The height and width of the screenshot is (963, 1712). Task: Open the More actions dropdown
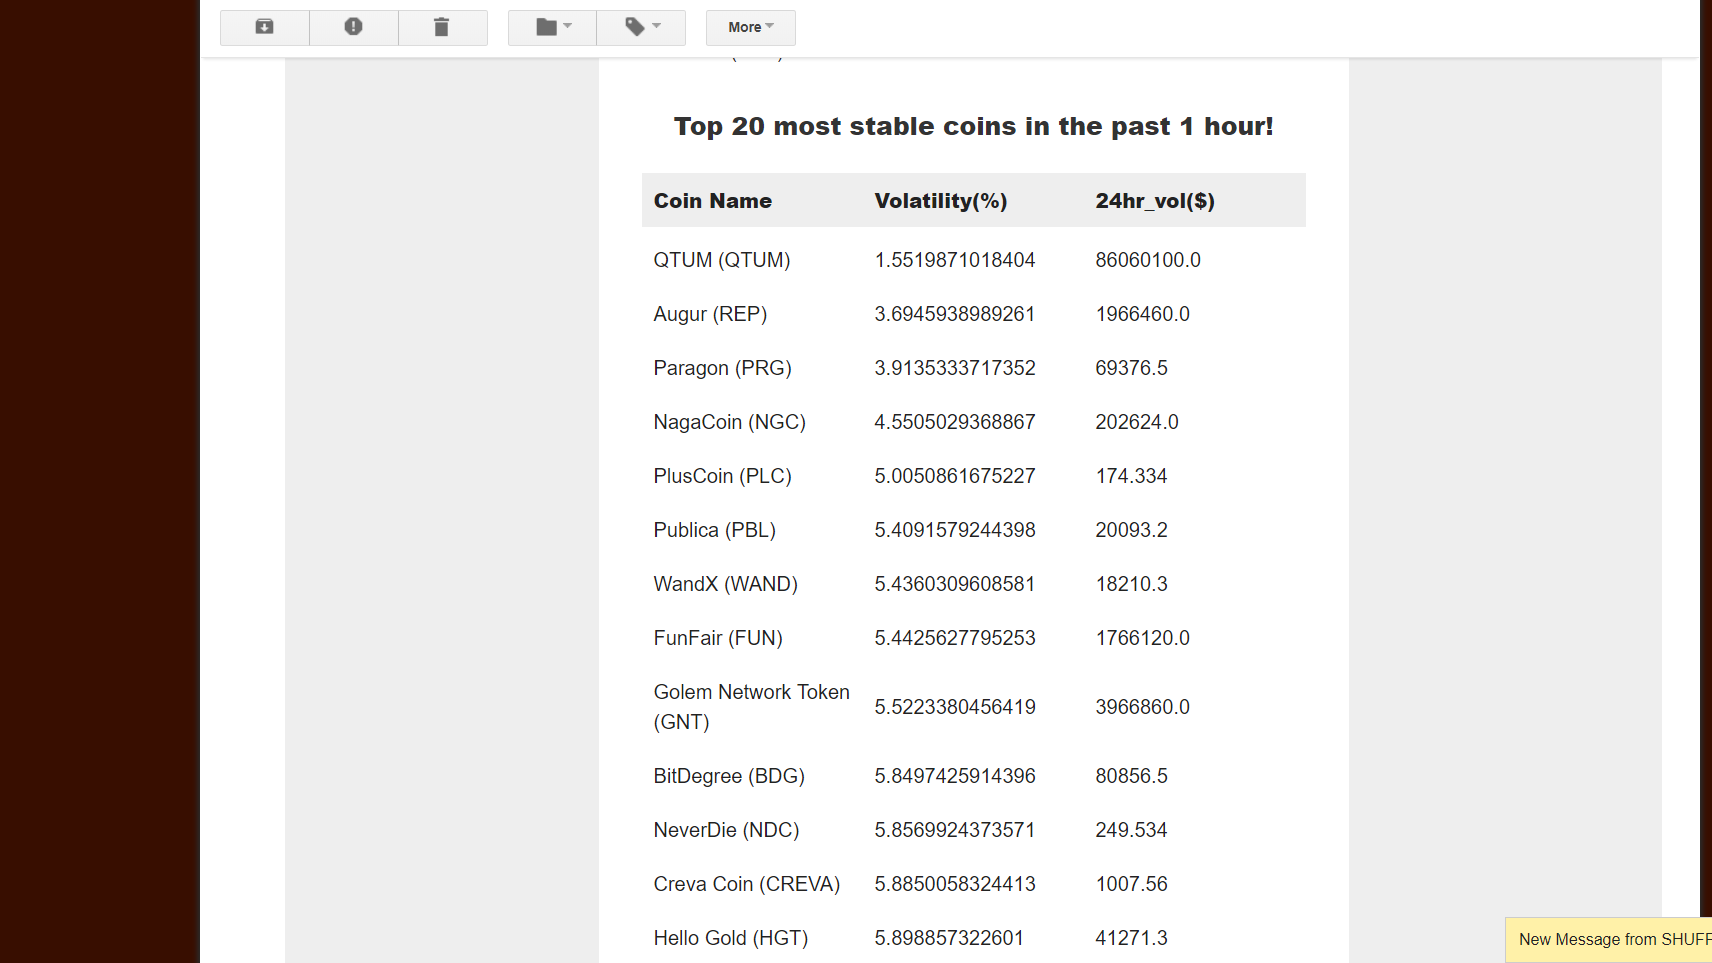[751, 27]
